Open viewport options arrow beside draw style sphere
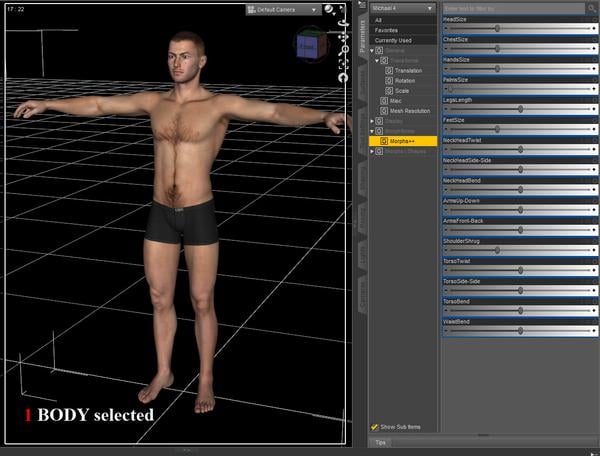 pos(341,8)
